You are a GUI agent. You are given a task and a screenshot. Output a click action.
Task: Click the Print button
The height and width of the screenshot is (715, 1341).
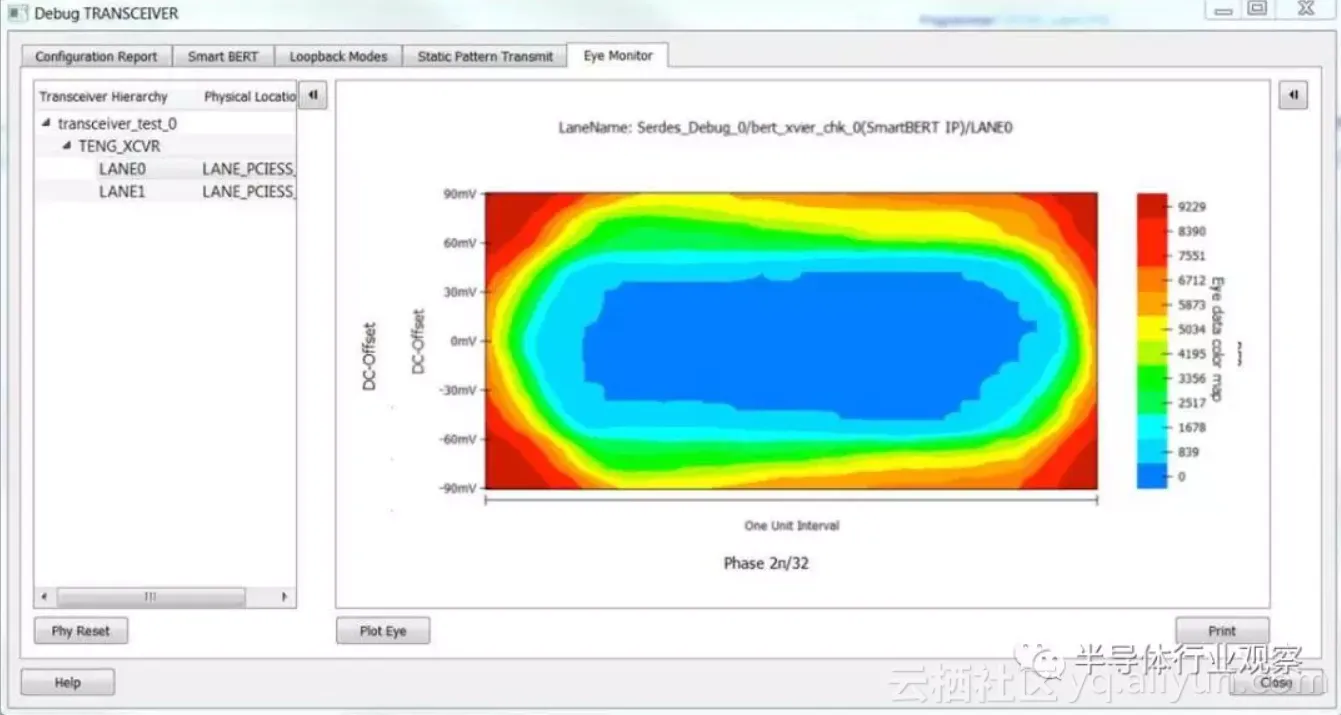(1222, 631)
